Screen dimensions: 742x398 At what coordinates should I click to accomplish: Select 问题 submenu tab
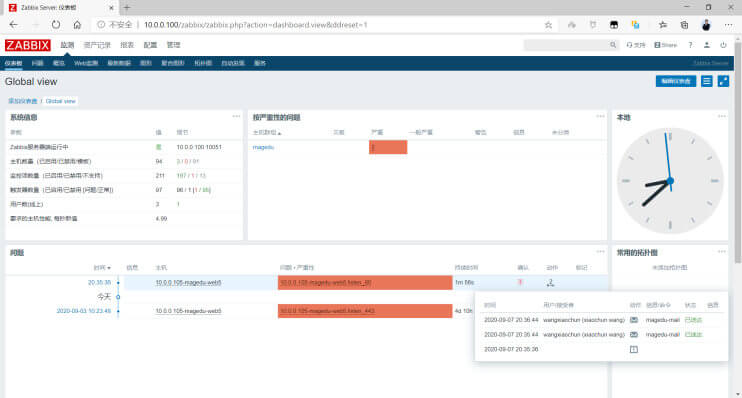(x=37, y=63)
